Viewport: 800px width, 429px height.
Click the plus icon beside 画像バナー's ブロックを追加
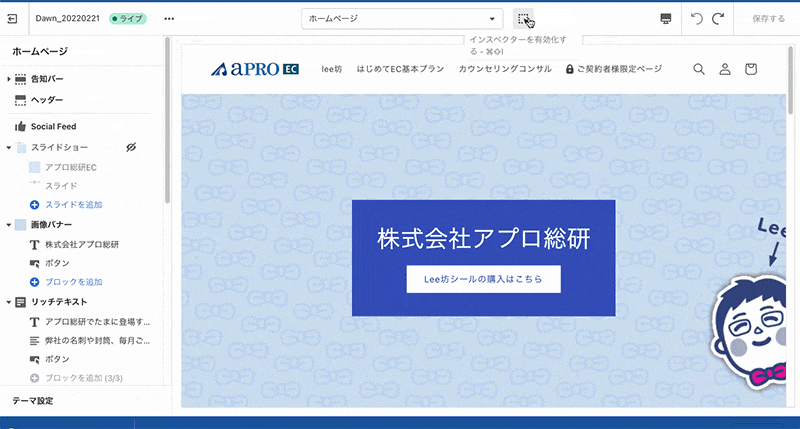[x=34, y=282]
